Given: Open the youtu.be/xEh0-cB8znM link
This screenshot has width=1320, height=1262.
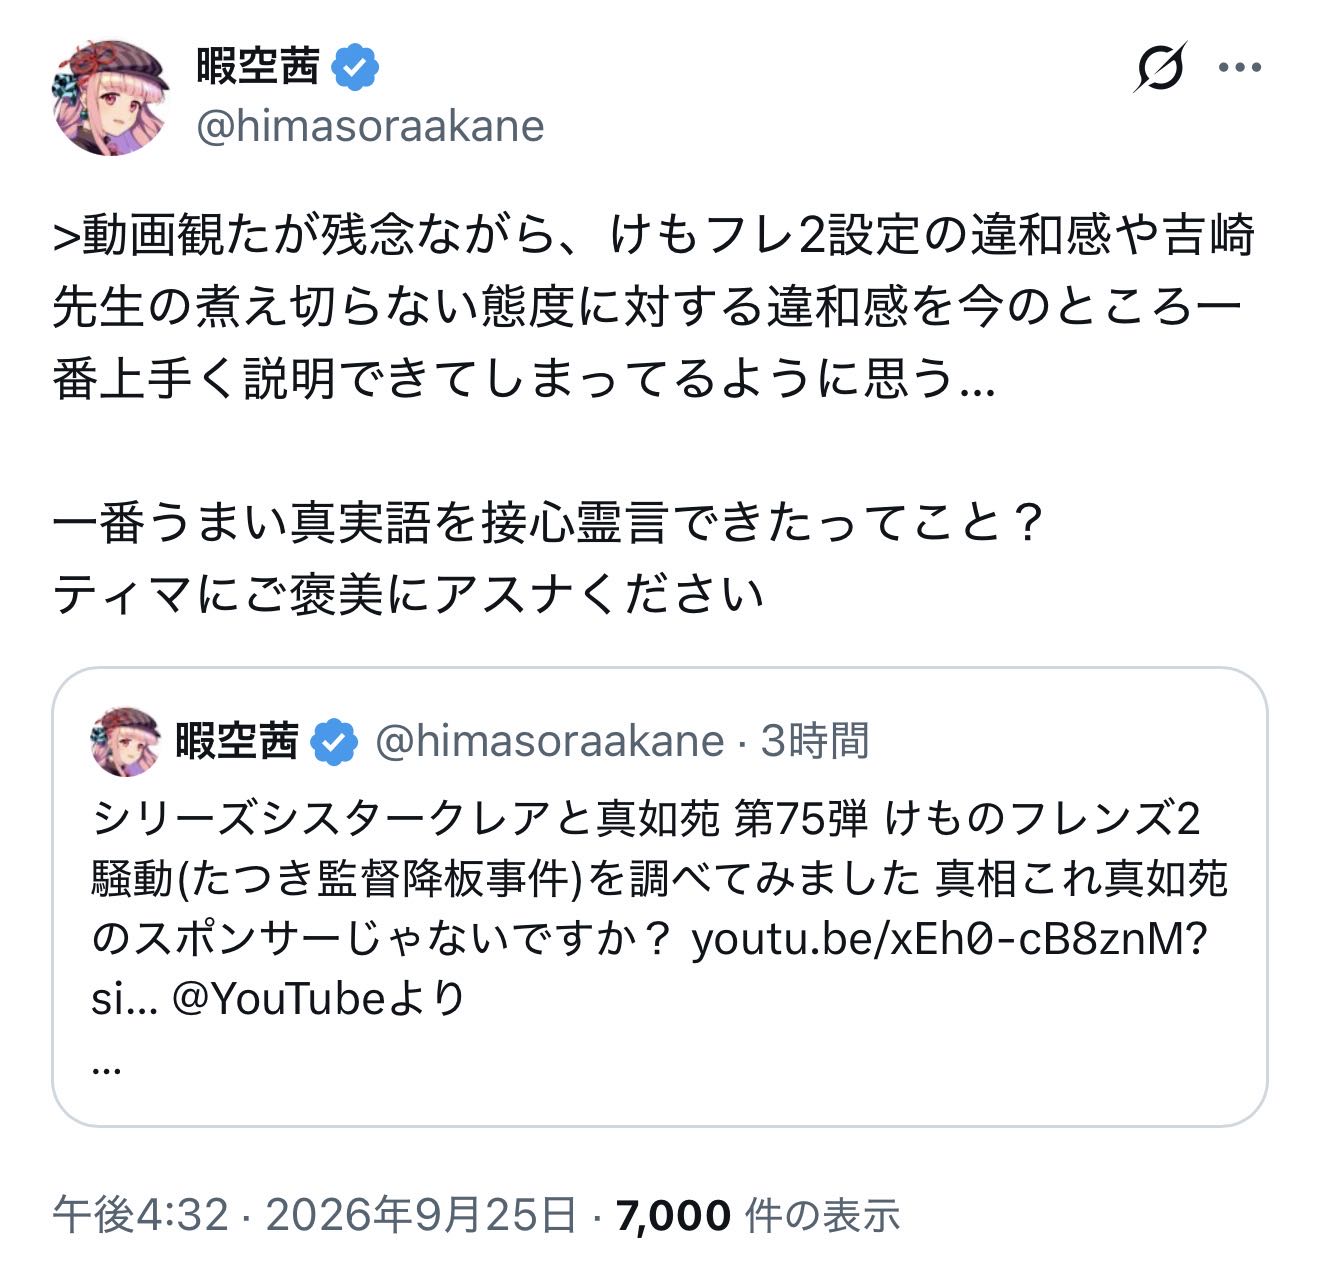Looking at the screenshot, I should [x=950, y=939].
